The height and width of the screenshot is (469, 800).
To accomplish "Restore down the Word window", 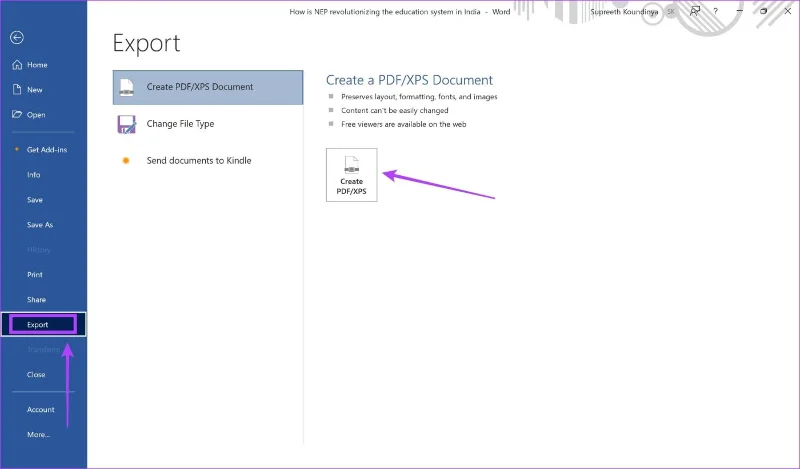I will (x=763, y=11).
